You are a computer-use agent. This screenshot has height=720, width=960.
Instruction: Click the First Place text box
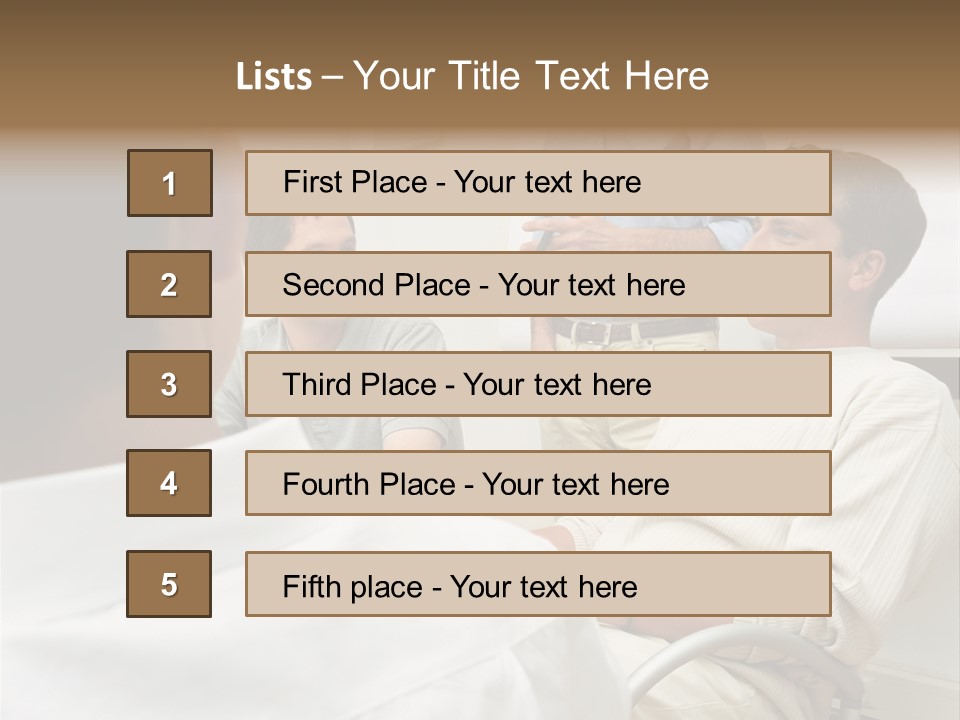coord(538,183)
